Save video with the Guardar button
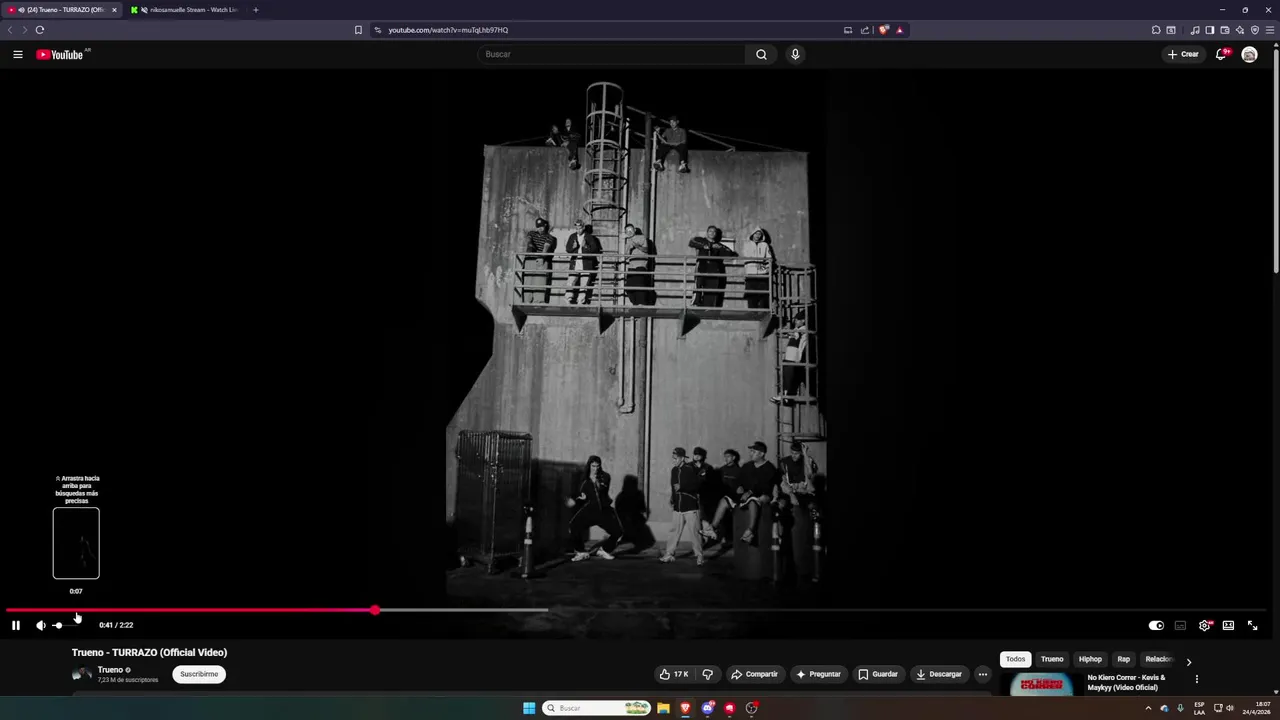 878,674
